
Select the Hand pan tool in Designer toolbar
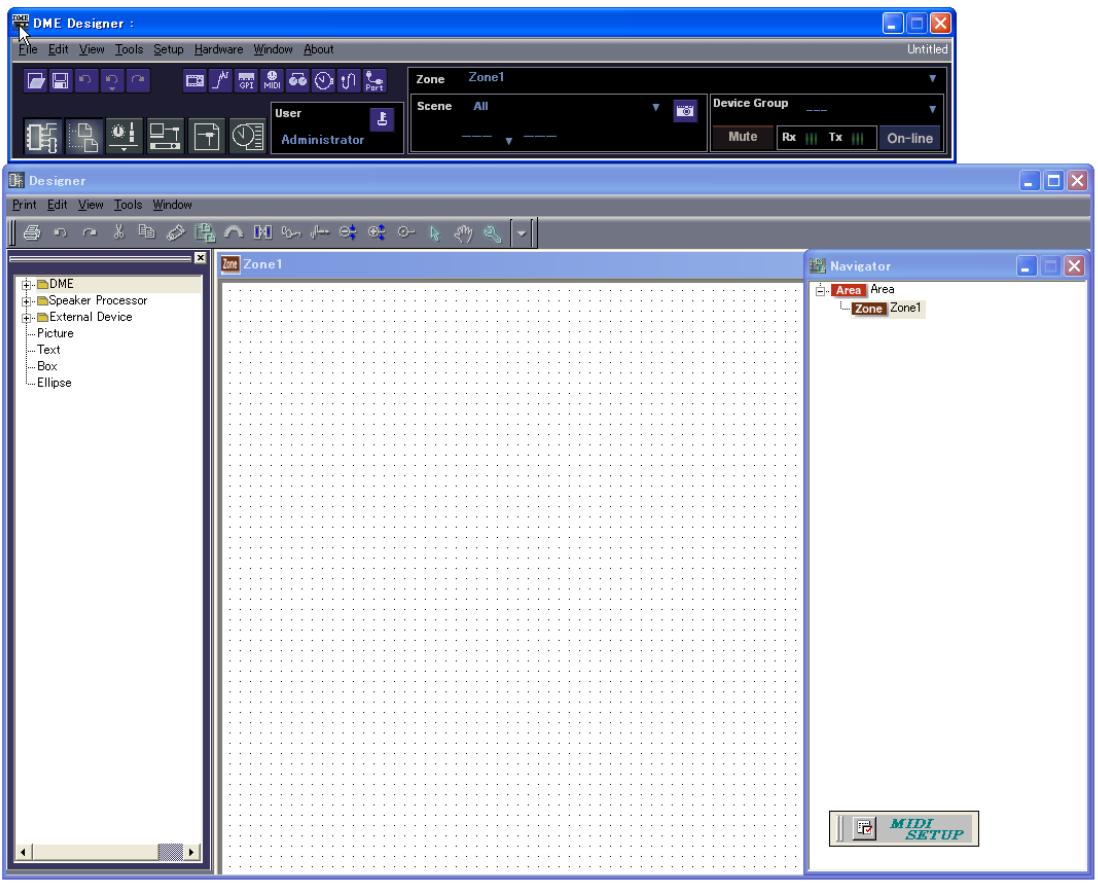[x=463, y=233]
